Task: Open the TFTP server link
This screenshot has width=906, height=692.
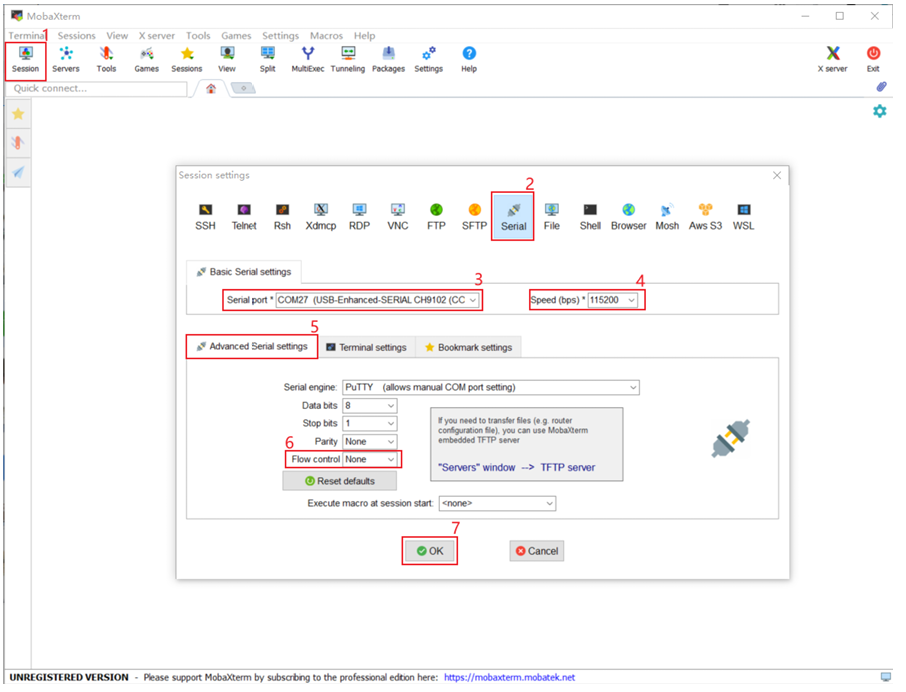Action: click(567, 467)
